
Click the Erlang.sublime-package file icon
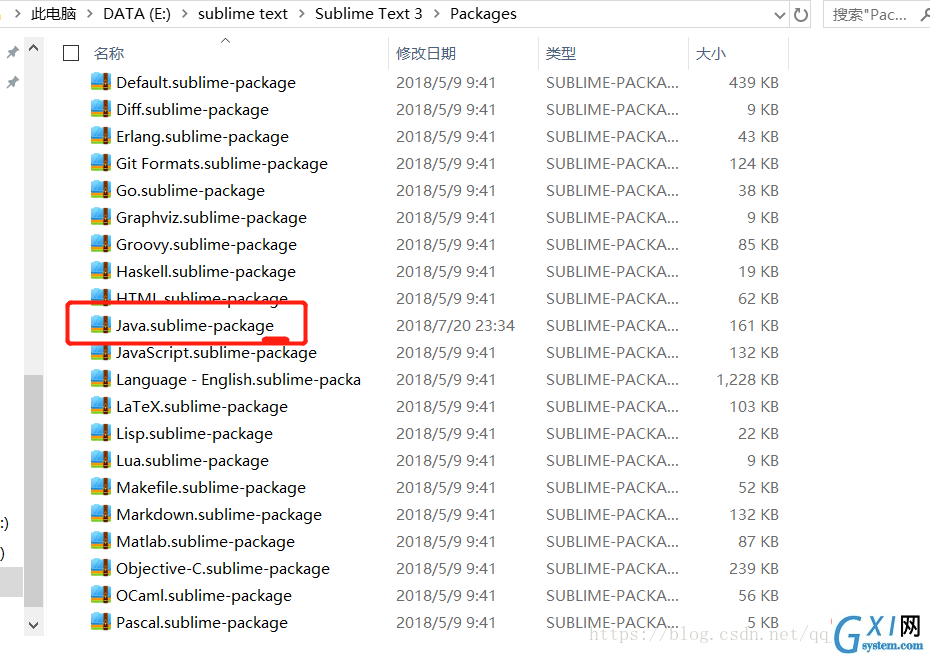tap(101, 136)
